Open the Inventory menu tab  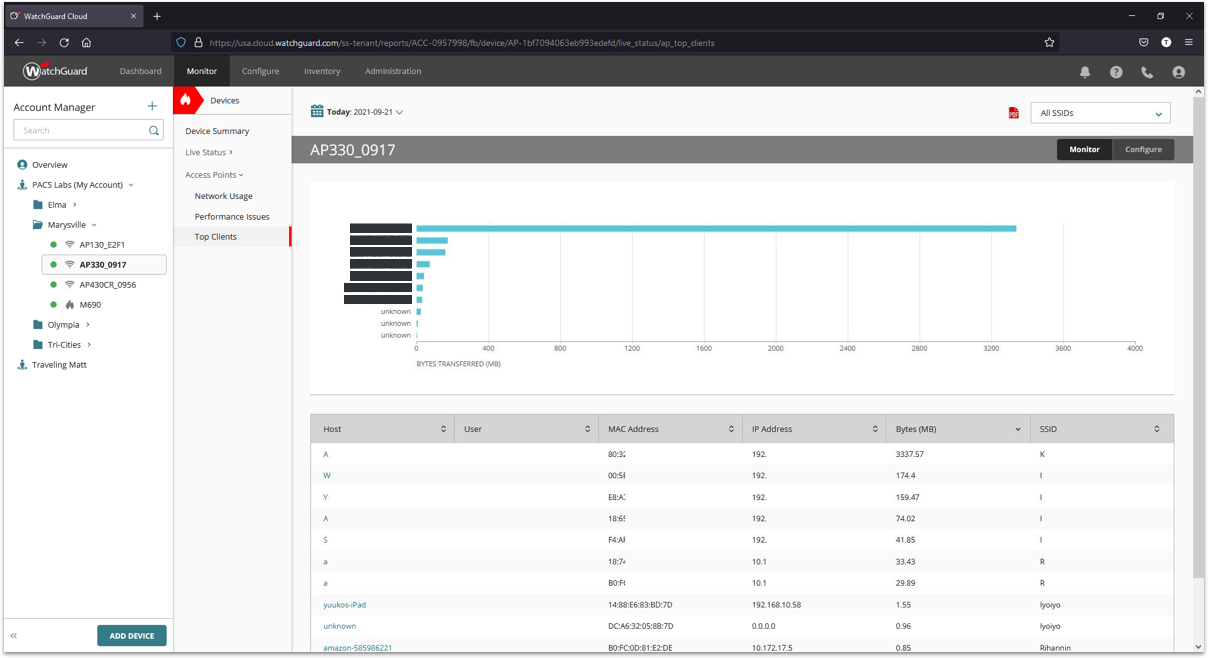pos(322,71)
